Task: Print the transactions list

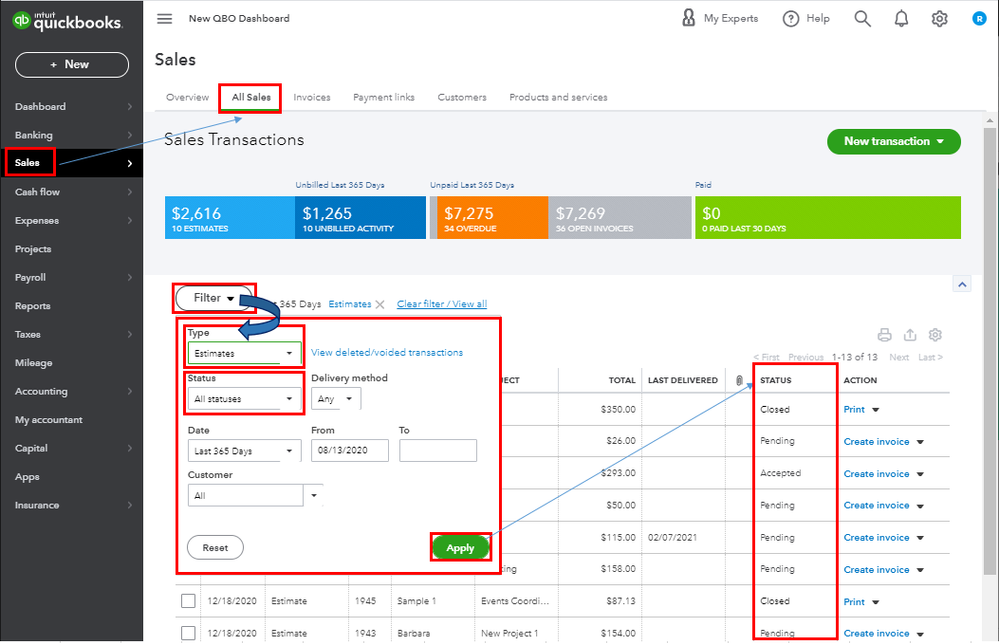Action: coord(884,335)
